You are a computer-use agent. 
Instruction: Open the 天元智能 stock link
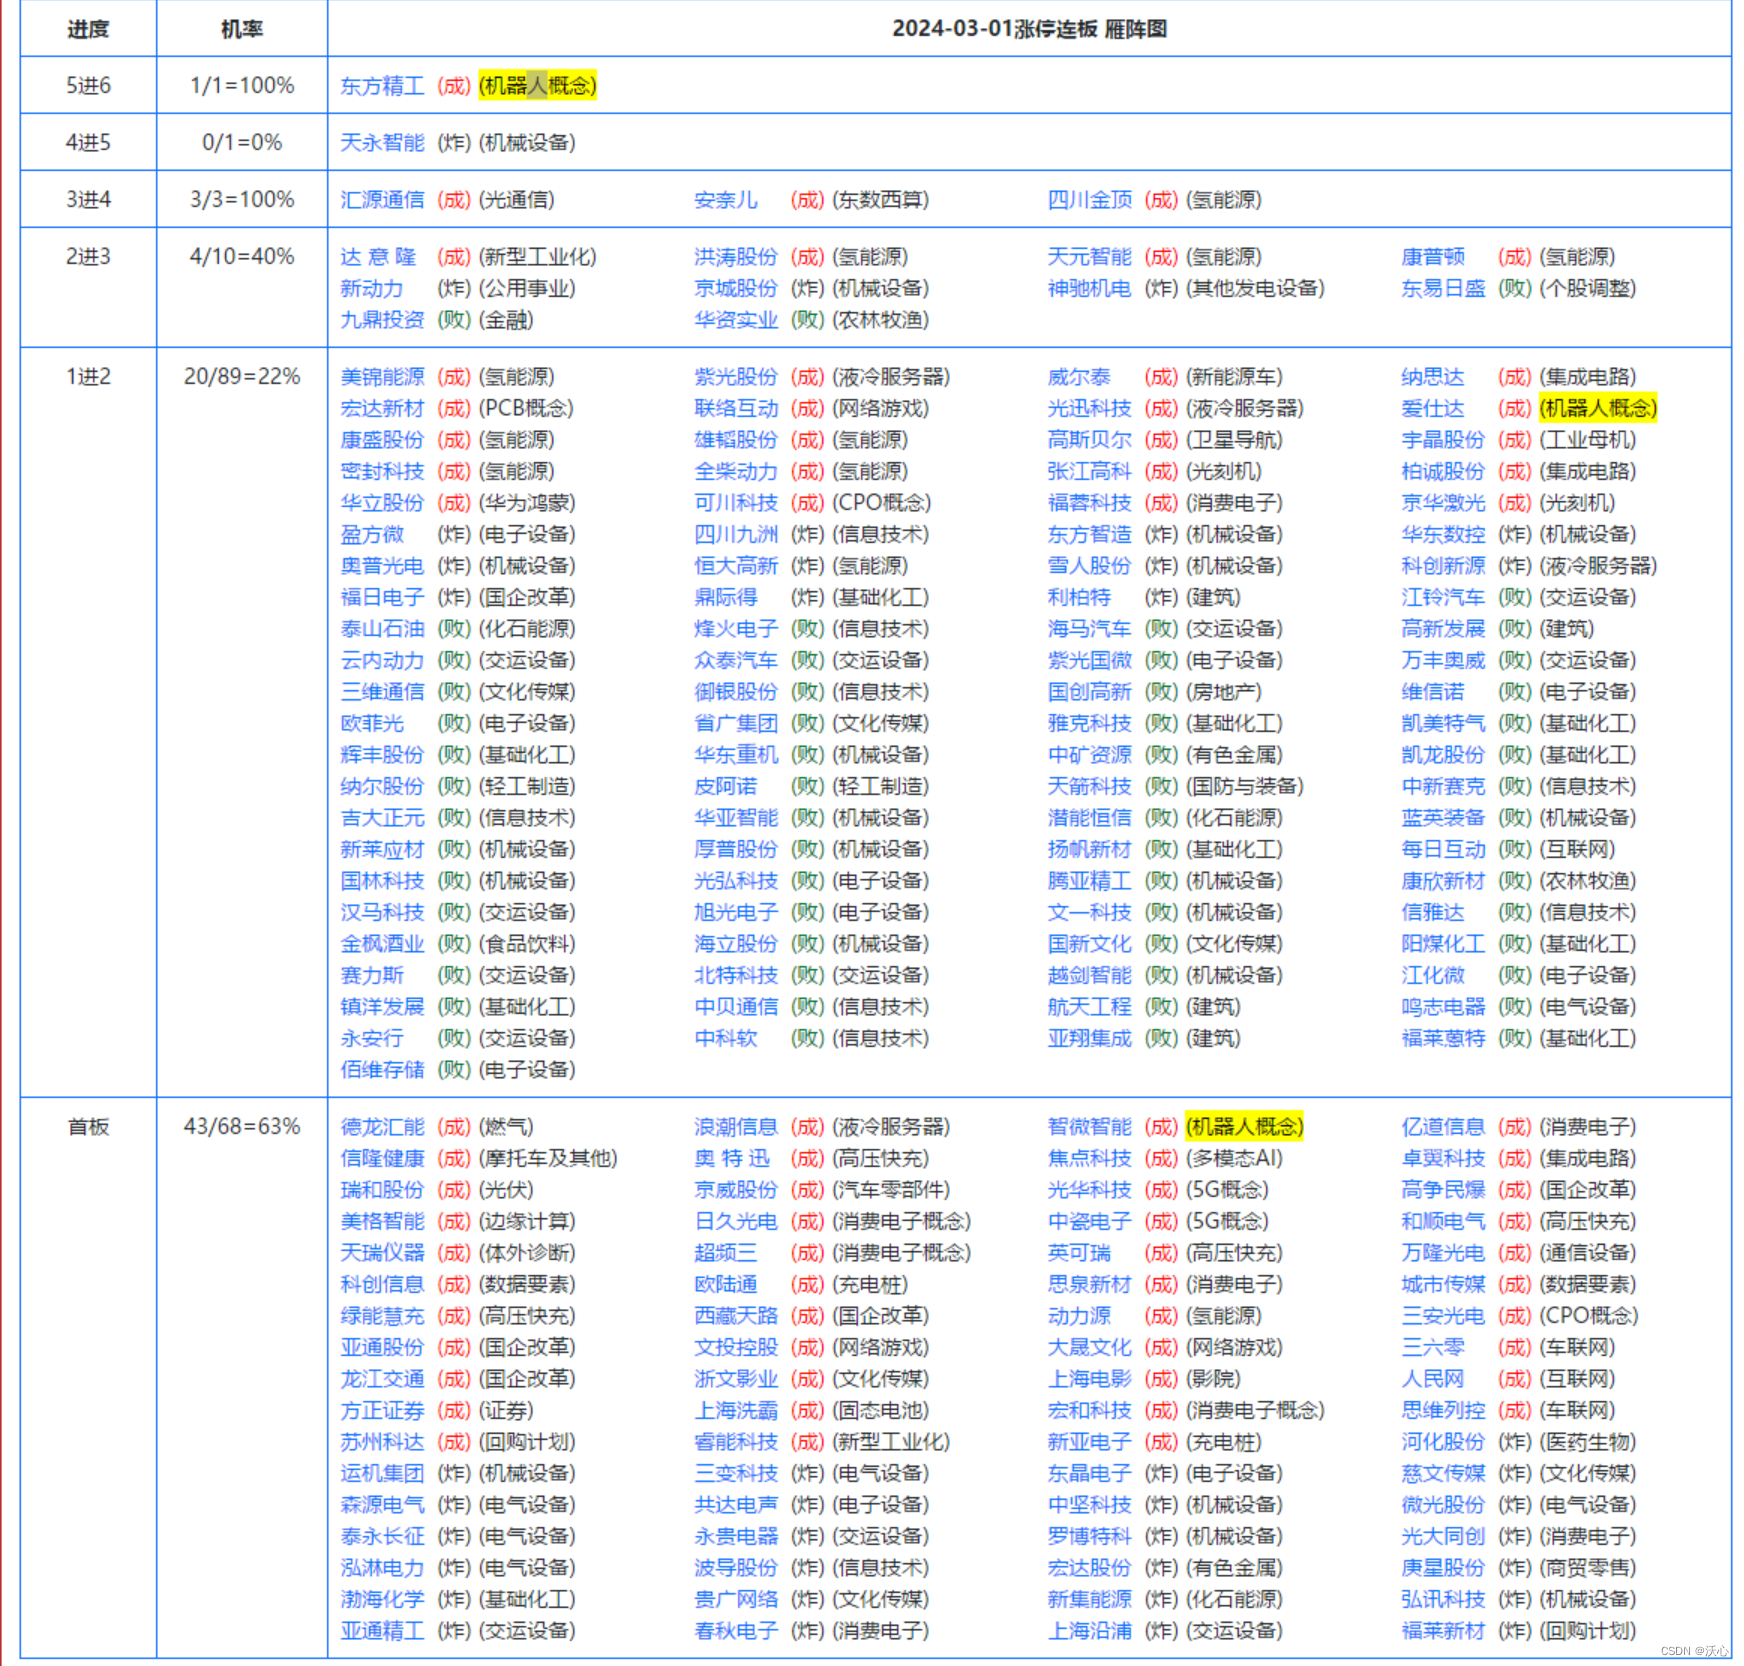coord(1089,257)
